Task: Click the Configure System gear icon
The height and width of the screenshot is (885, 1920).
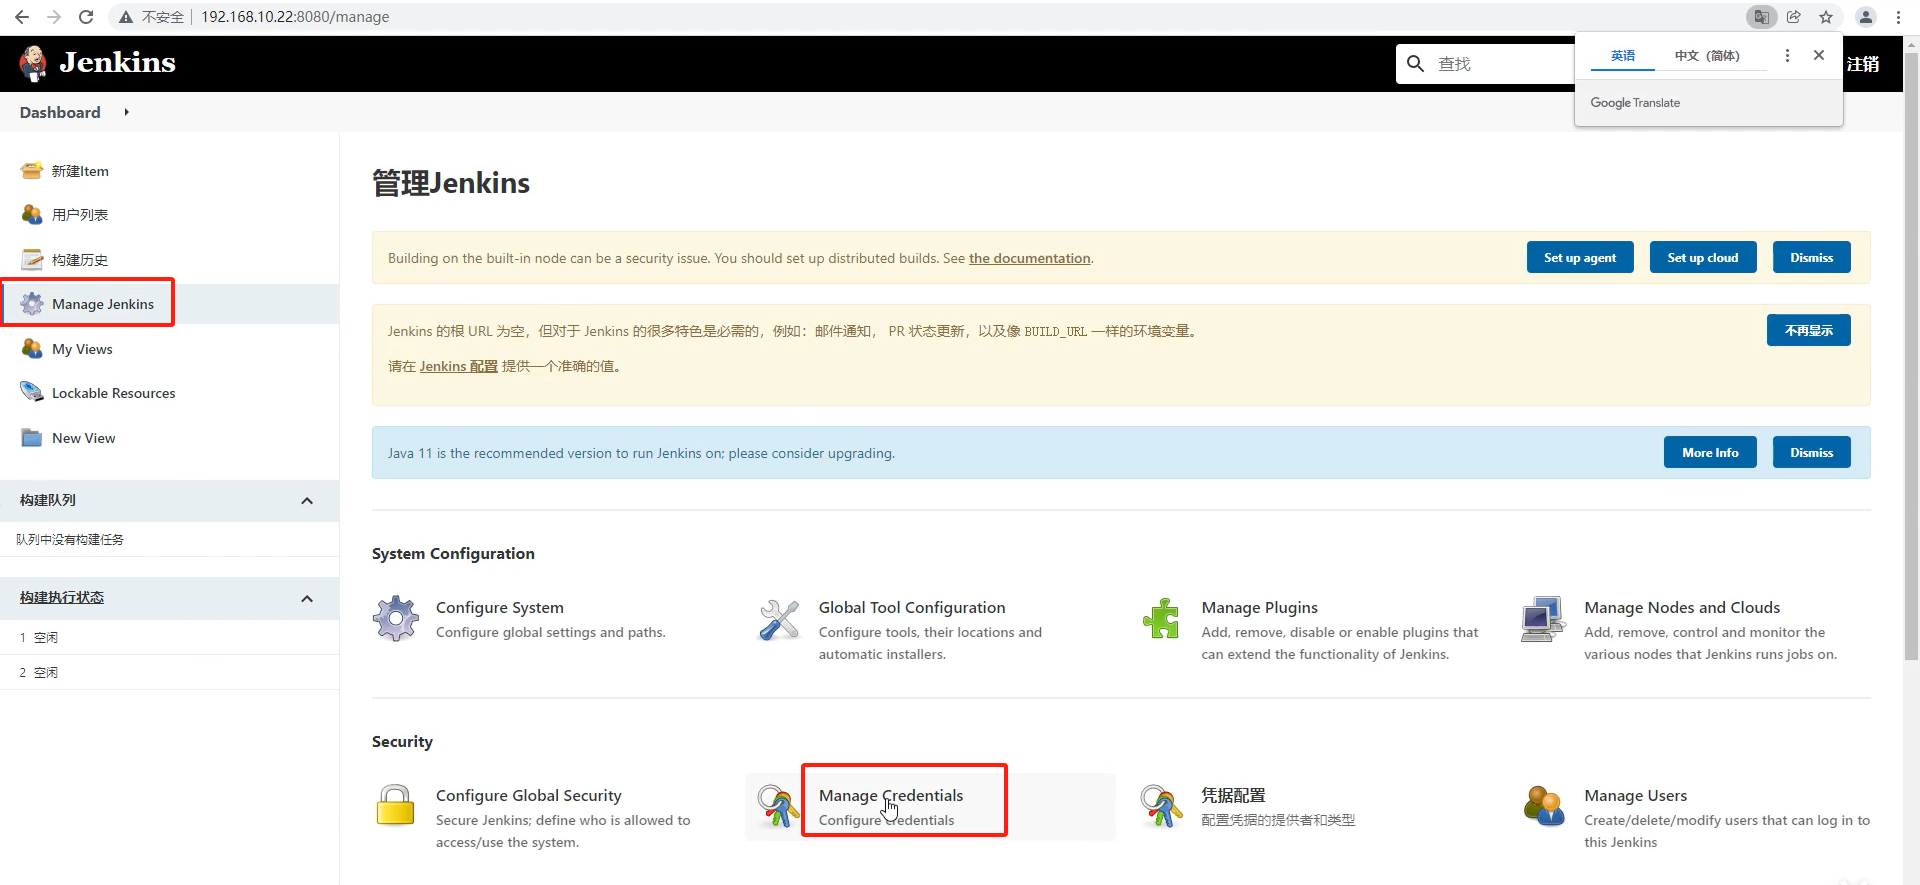Action: pyautogui.click(x=396, y=619)
